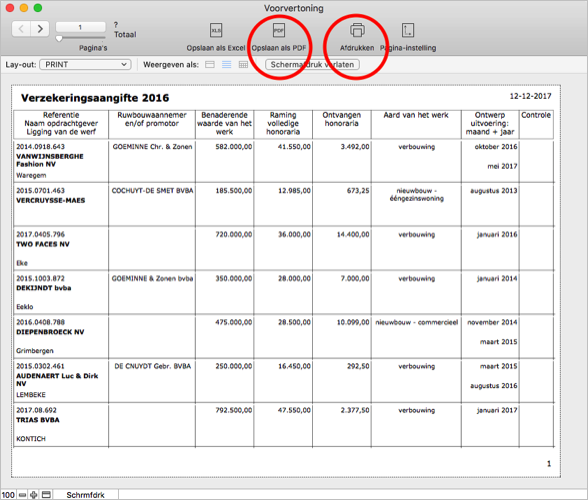Screen dimensions: 588x500
Task: Click the Opslaan als Excel icon
Action: (x=216, y=30)
